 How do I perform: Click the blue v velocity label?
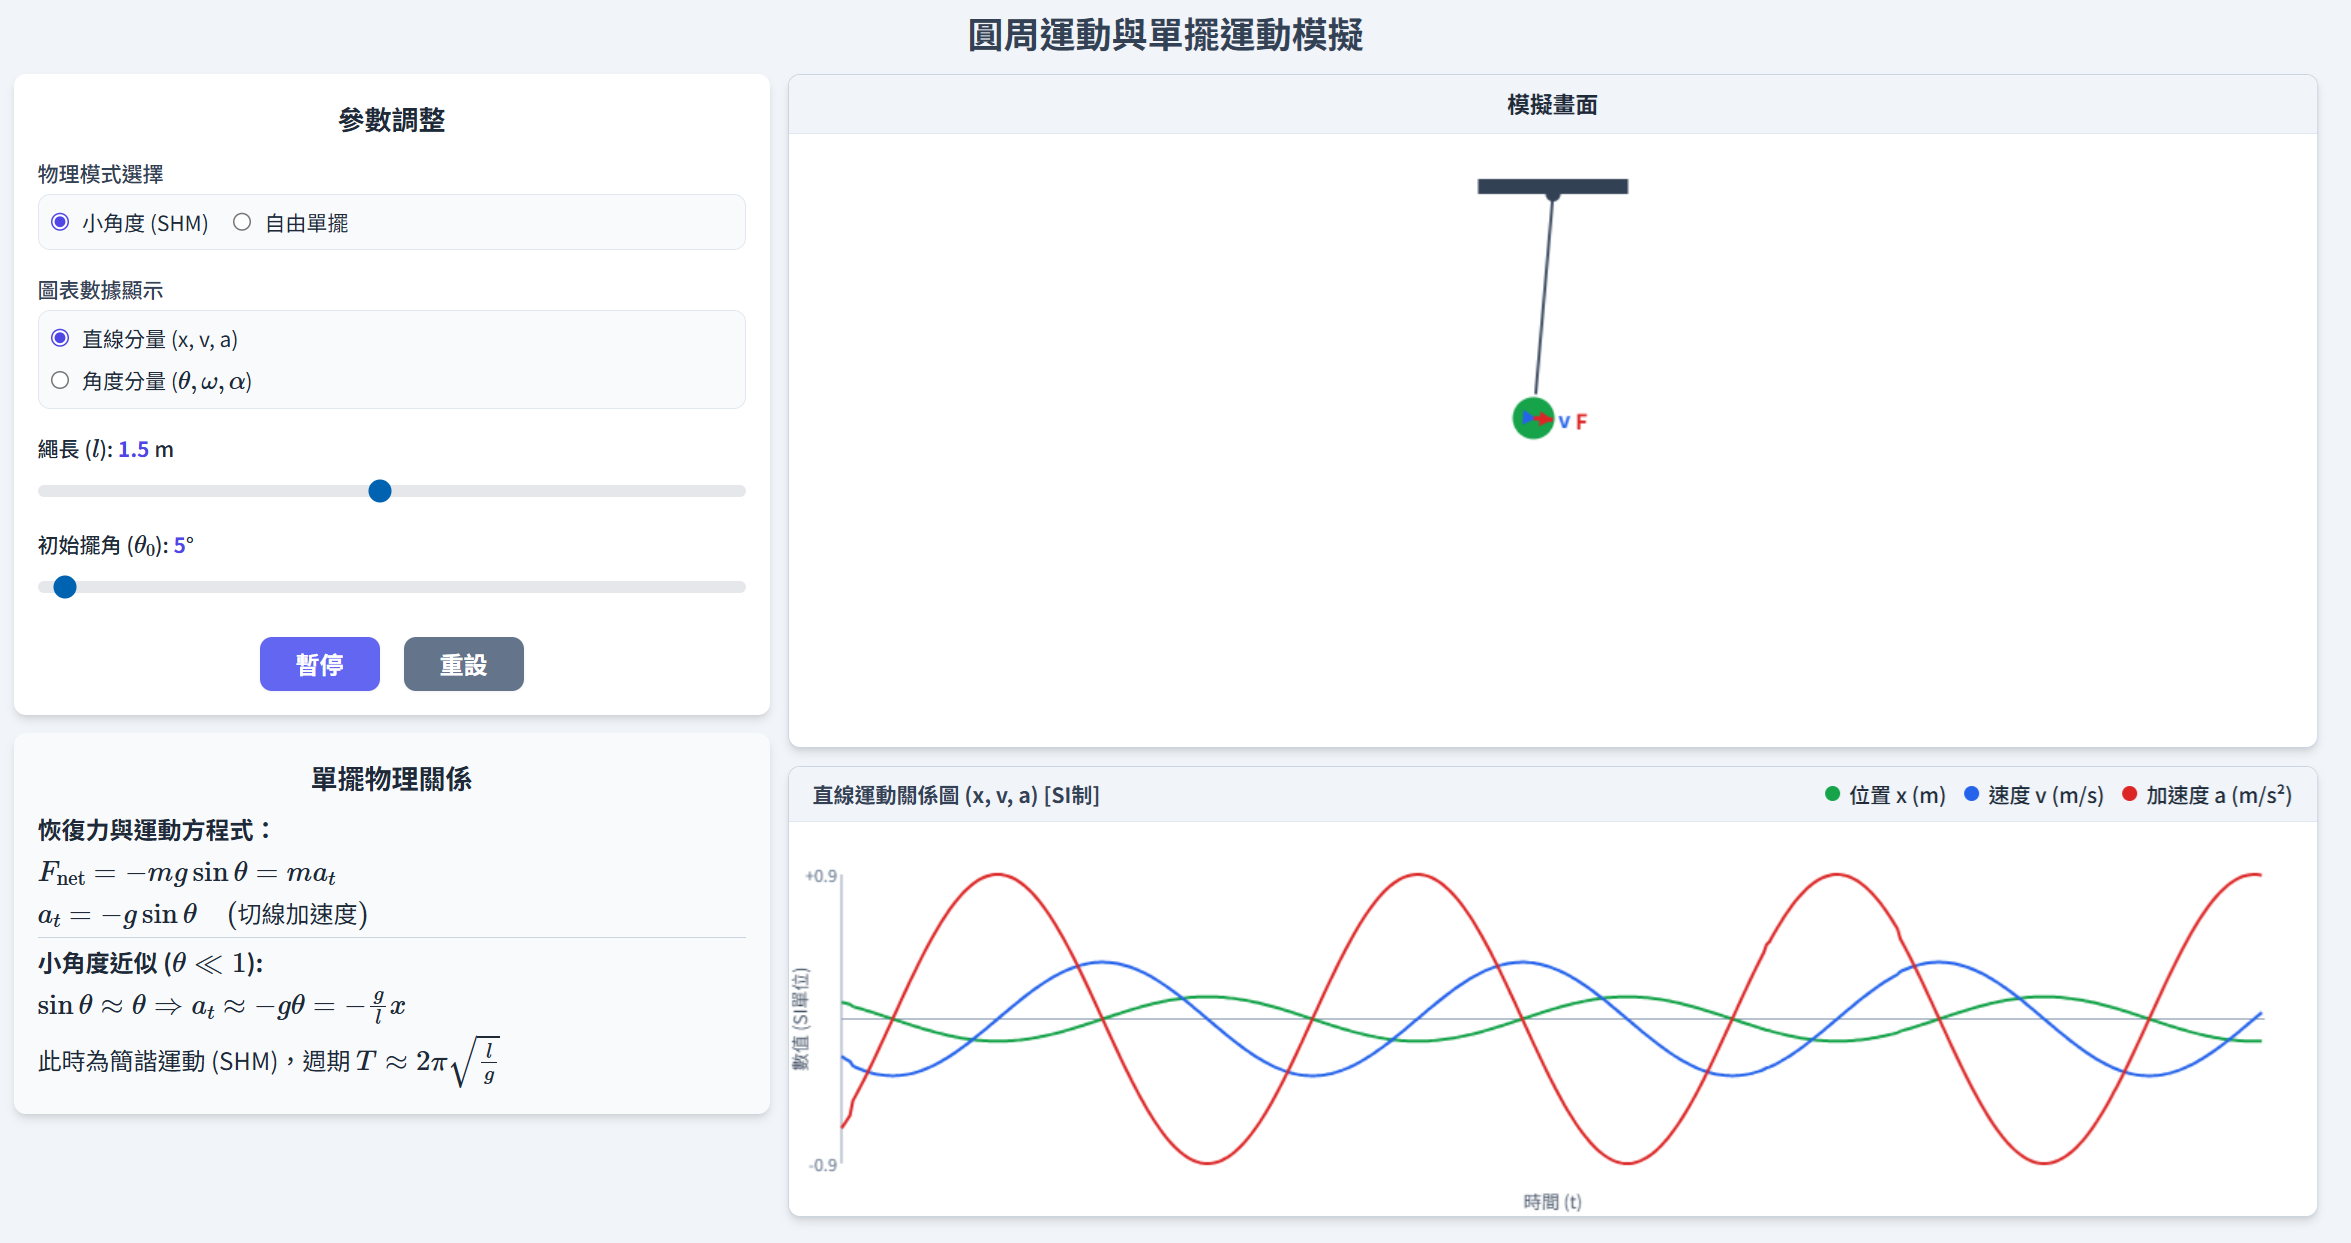click(x=1564, y=422)
